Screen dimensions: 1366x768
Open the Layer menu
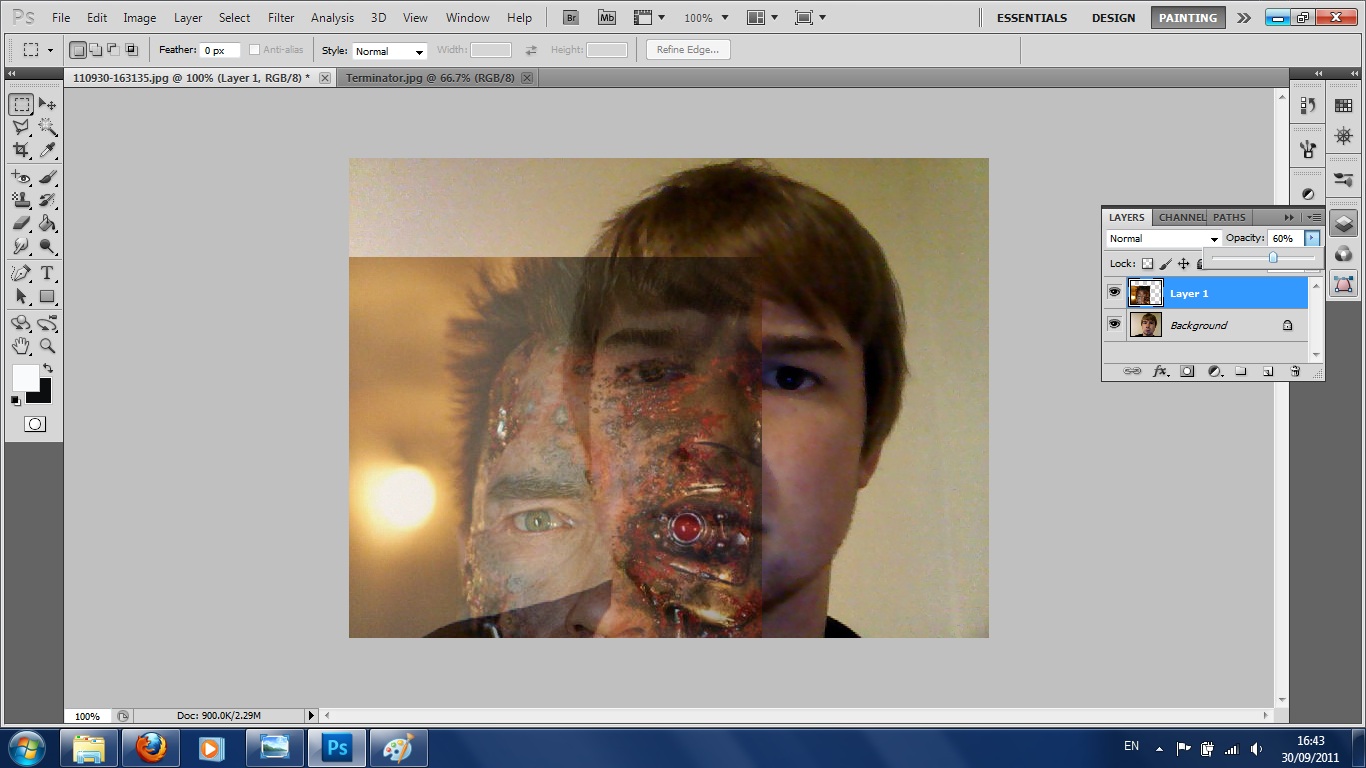click(188, 18)
